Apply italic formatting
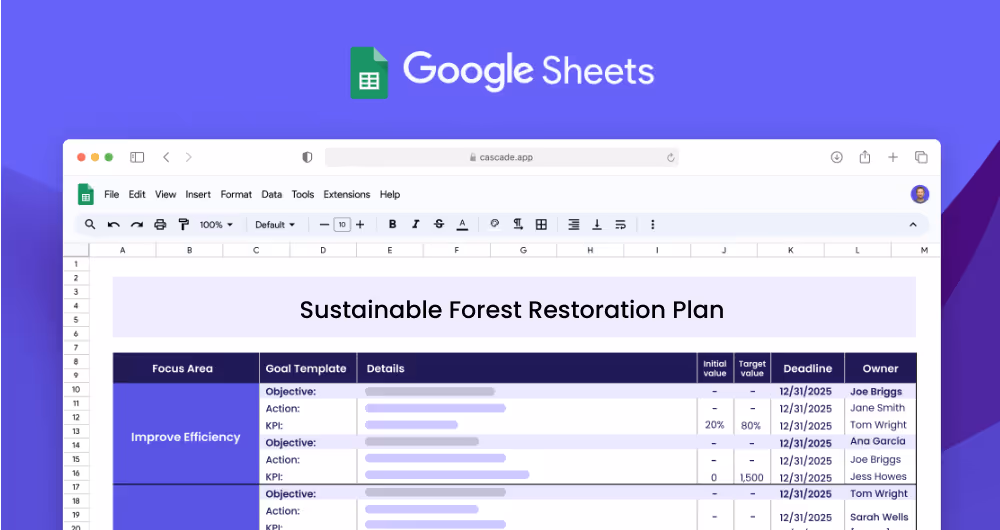 pyautogui.click(x=416, y=225)
